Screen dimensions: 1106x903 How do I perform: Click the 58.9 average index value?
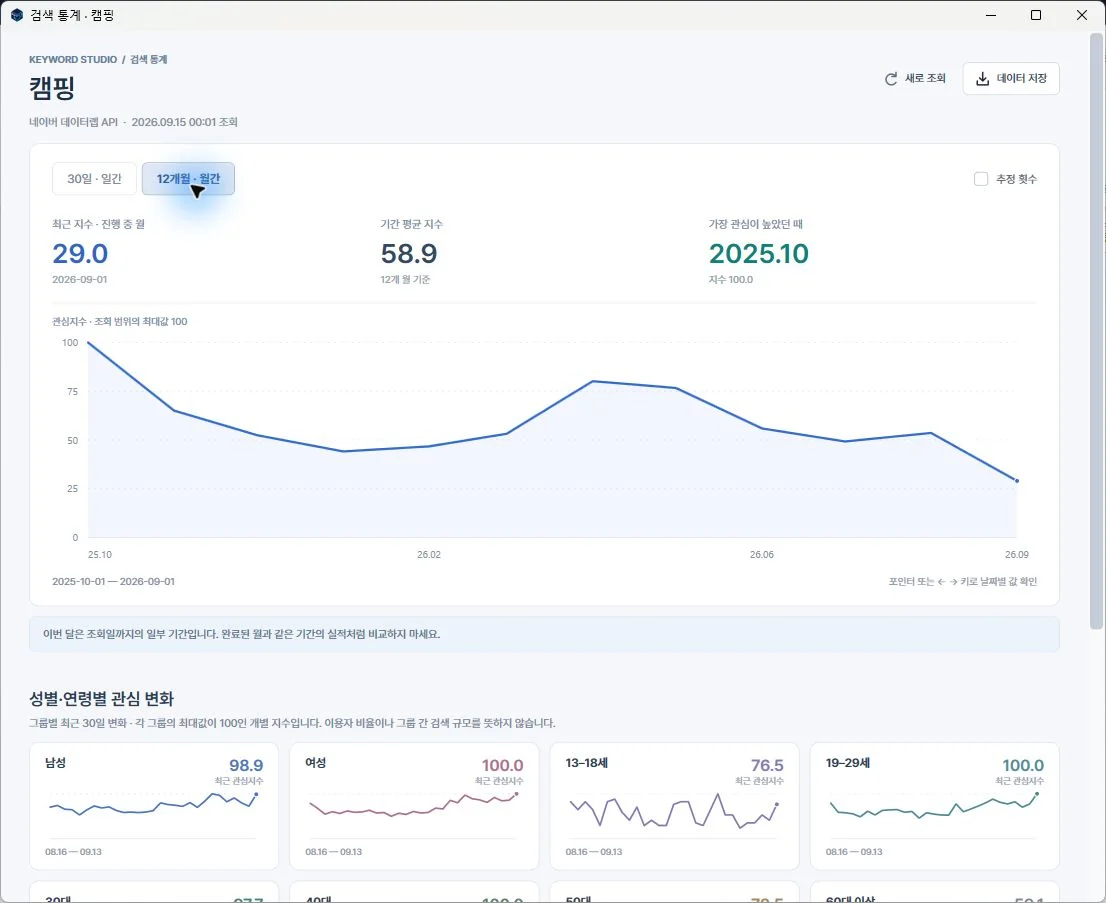coord(409,253)
